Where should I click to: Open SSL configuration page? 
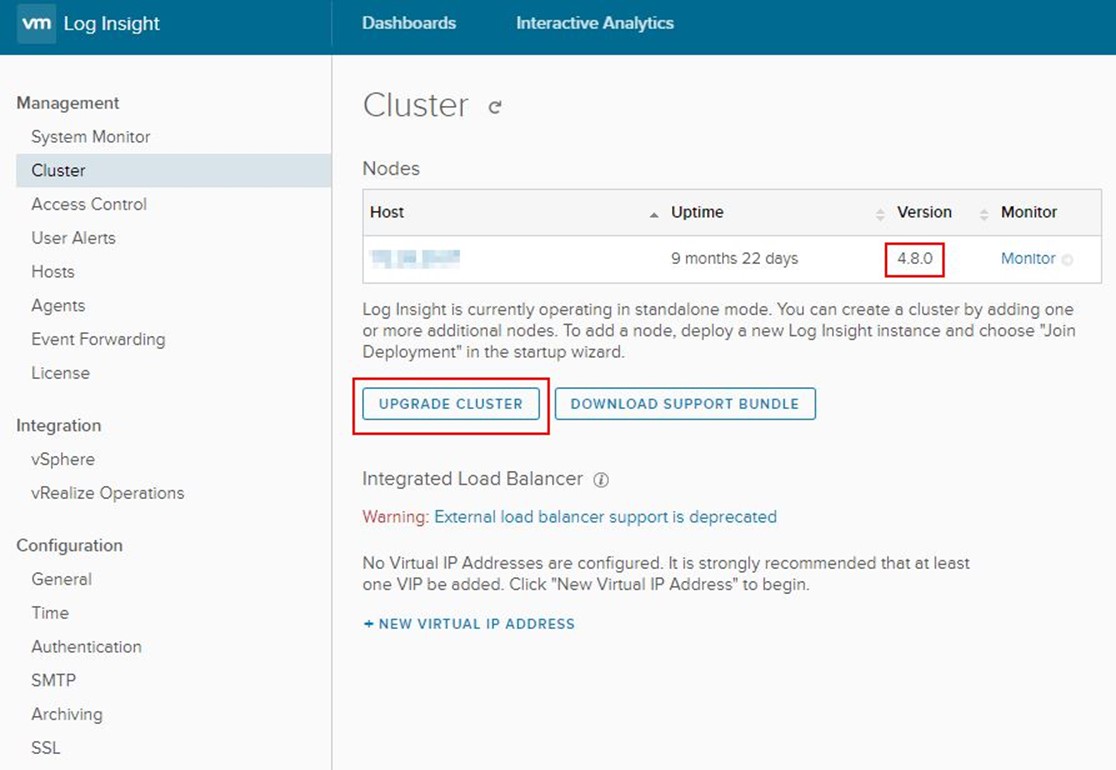point(46,748)
